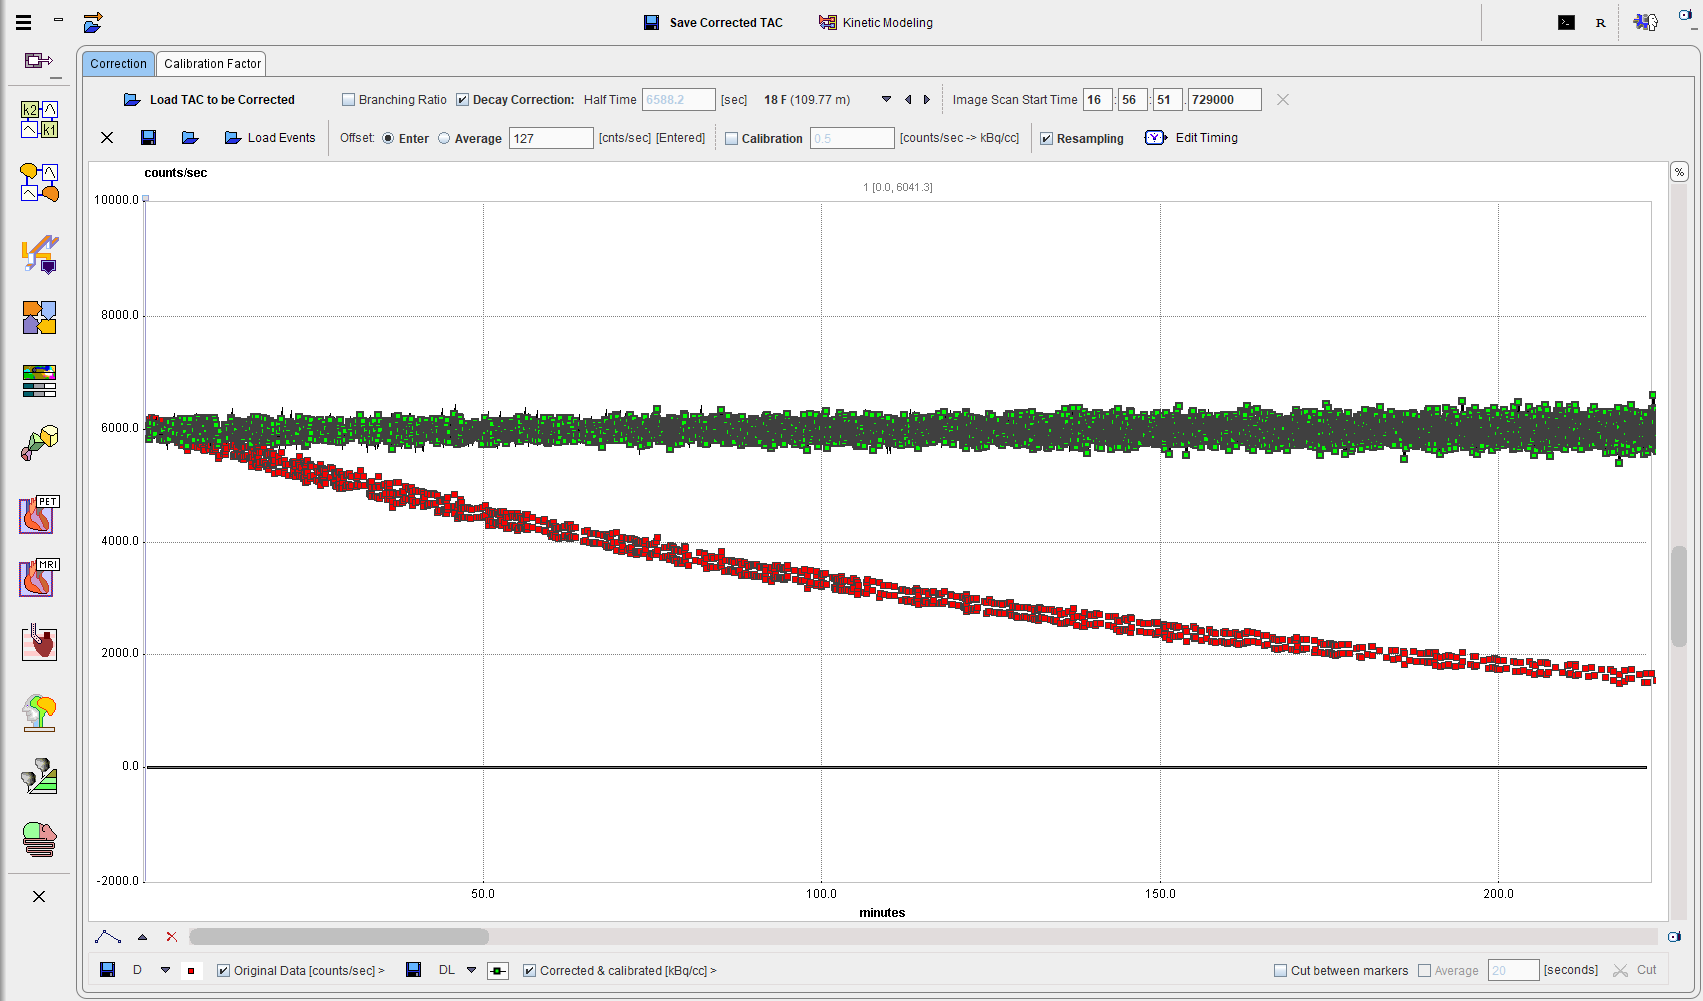Enable the Calibration checkbox
The width and height of the screenshot is (1703, 1001).
(x=731, y=139)
